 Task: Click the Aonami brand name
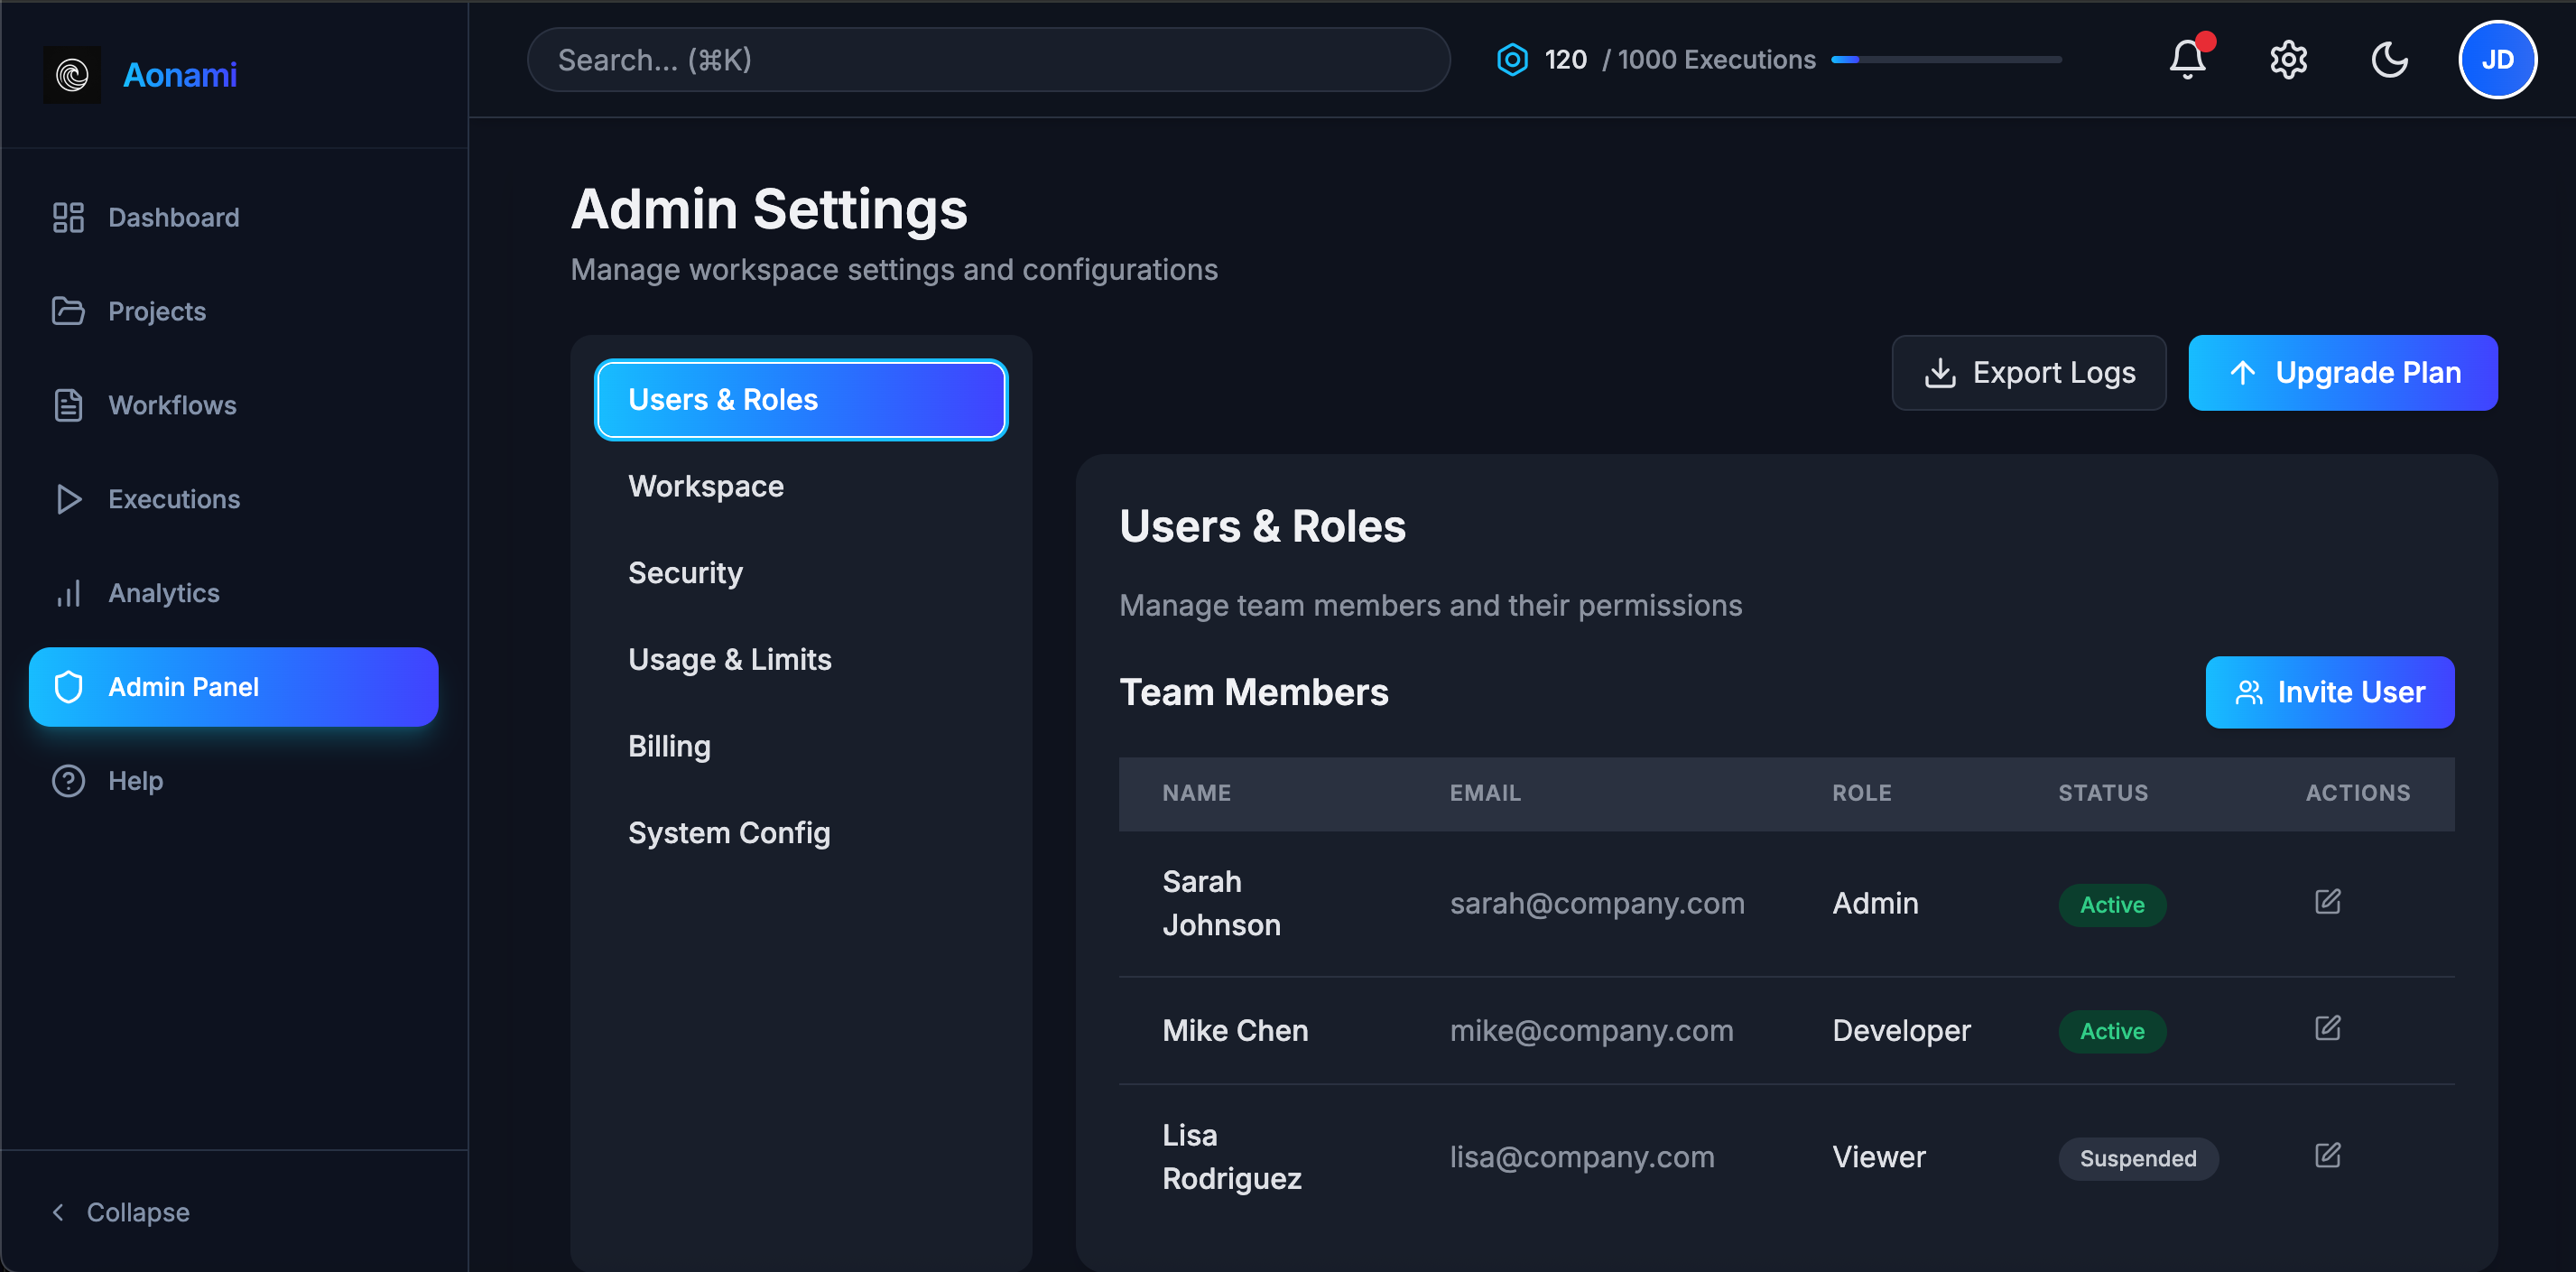click(180, 75)
